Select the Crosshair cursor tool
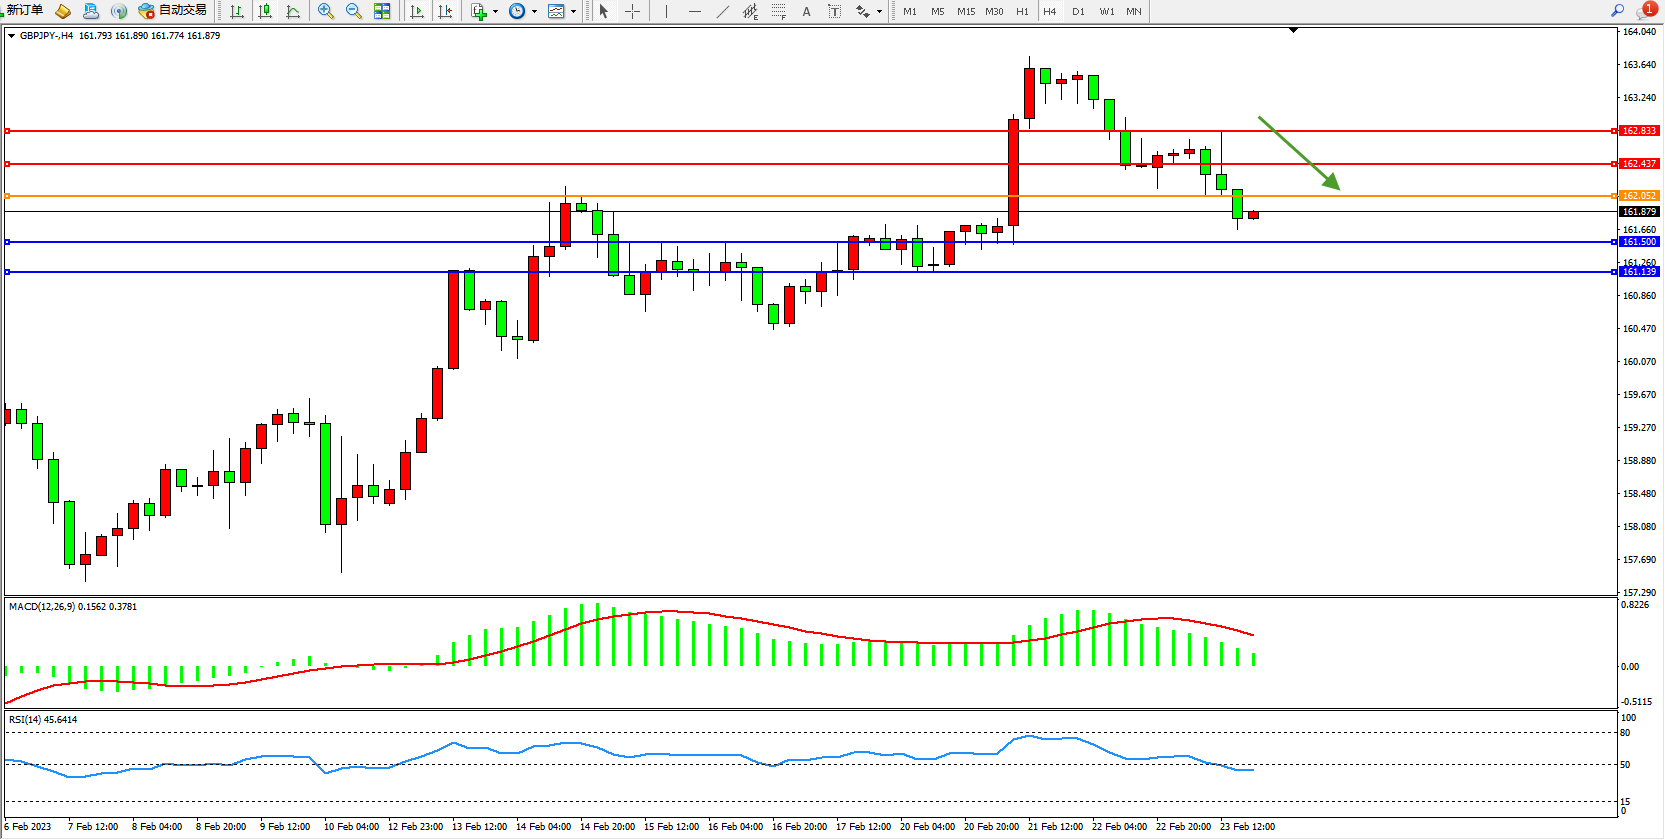 pos(632,11)
